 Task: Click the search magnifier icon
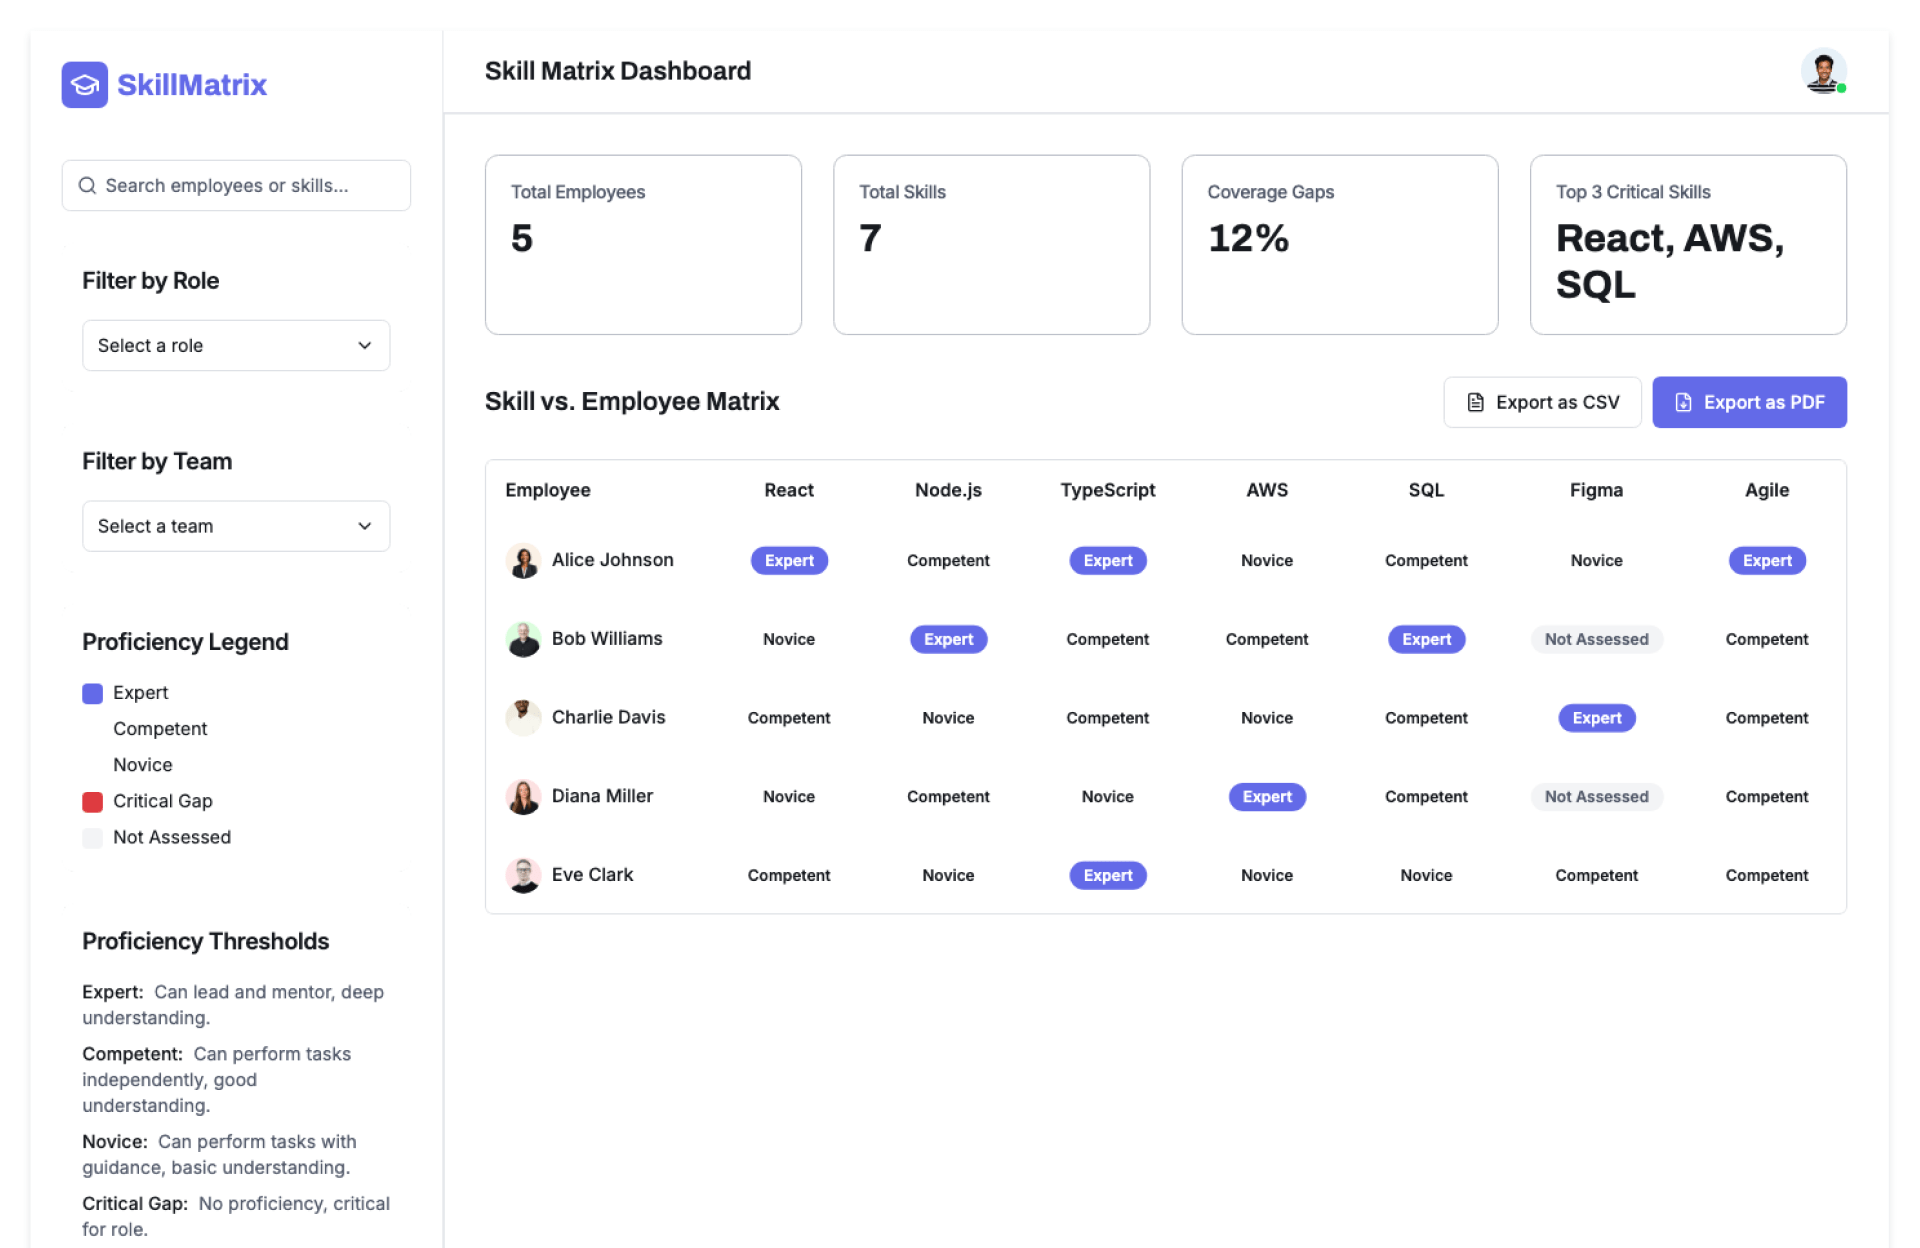(87, 186)
